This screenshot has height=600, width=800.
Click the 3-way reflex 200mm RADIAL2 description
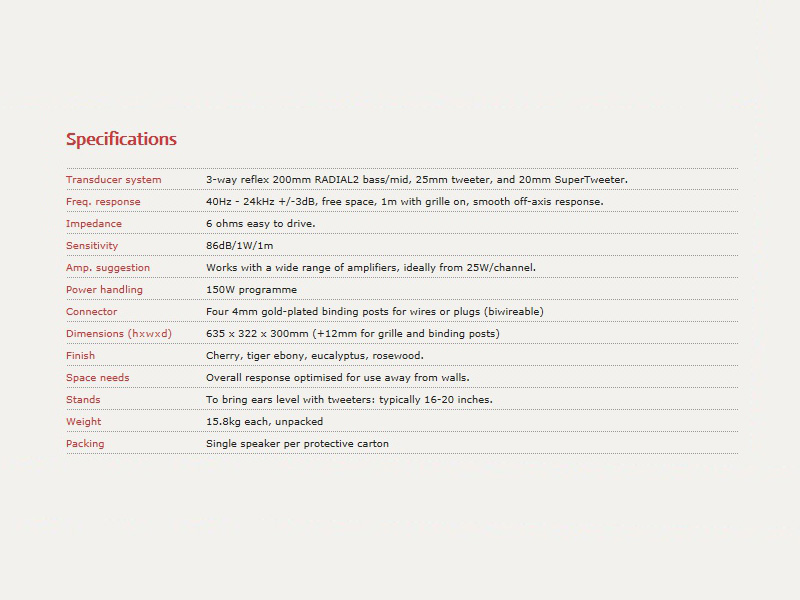pyautogui.click(x=417, y=180)
